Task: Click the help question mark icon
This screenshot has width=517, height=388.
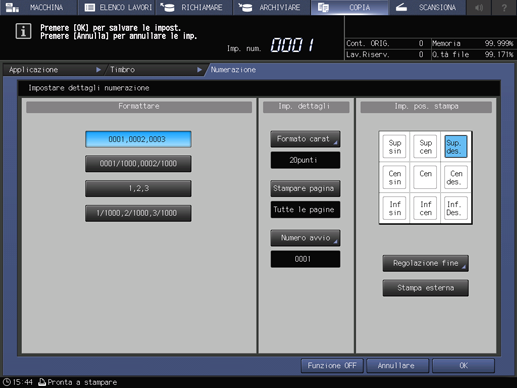Action: tap(504, 7)
